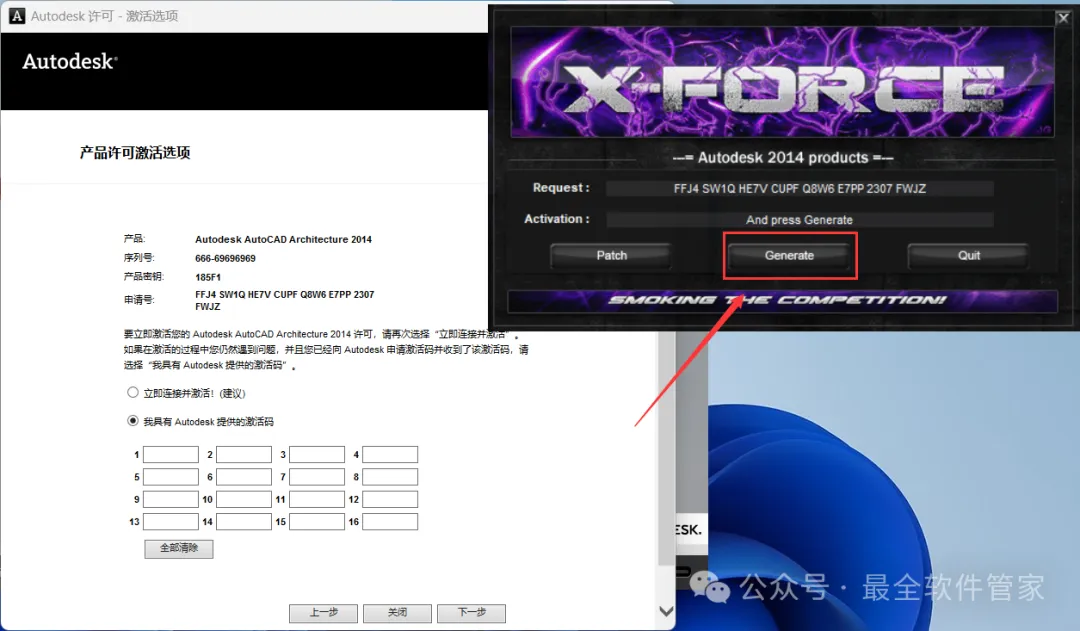The width and height of the screenshot is (1080, 631).
Task: Click the Request text field in X-Force
Action: (x=800, y=189)
